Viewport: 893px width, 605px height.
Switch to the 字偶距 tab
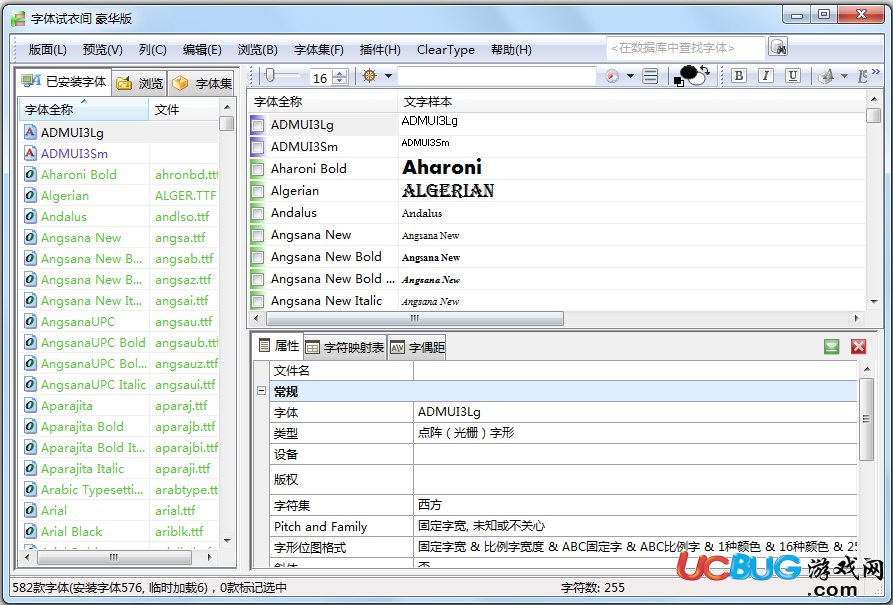tap(417, 347)
